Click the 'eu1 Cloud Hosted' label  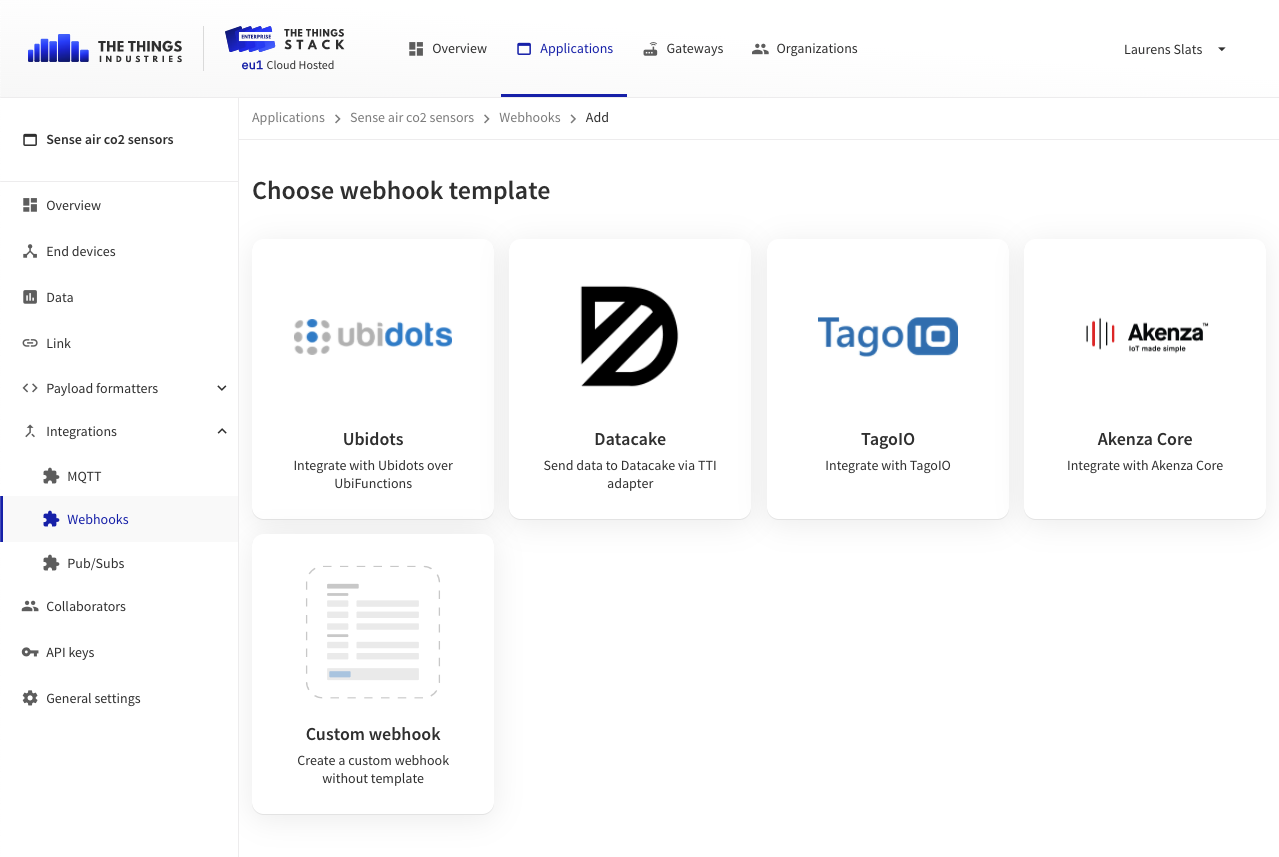288,65
